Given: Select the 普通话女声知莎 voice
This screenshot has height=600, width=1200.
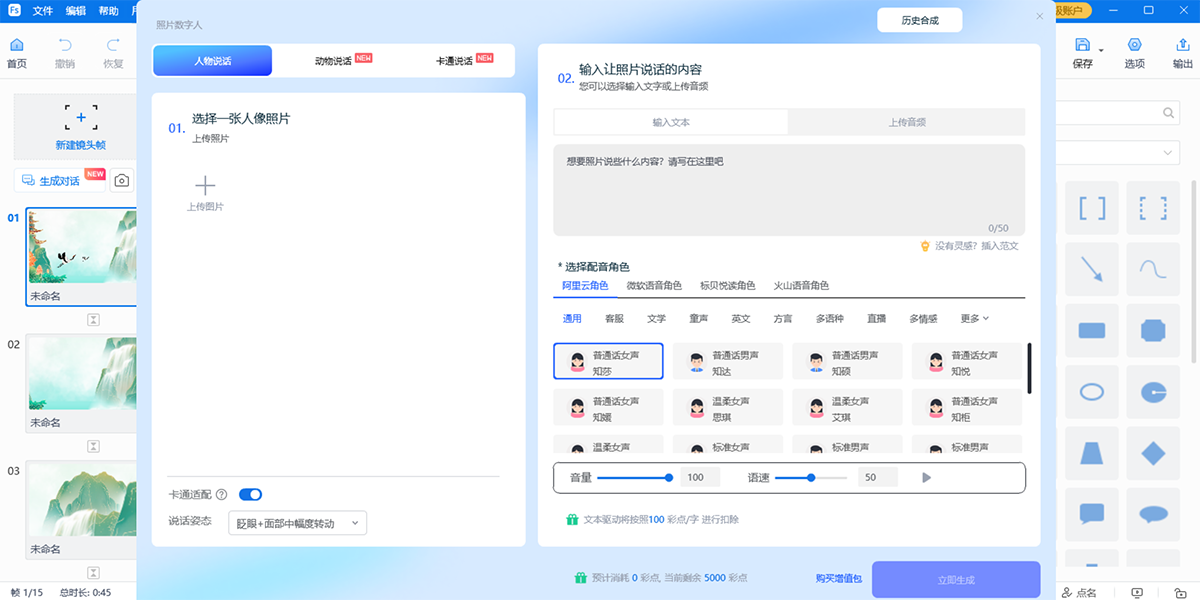Looking at the screenshot, I should (607, 361).
